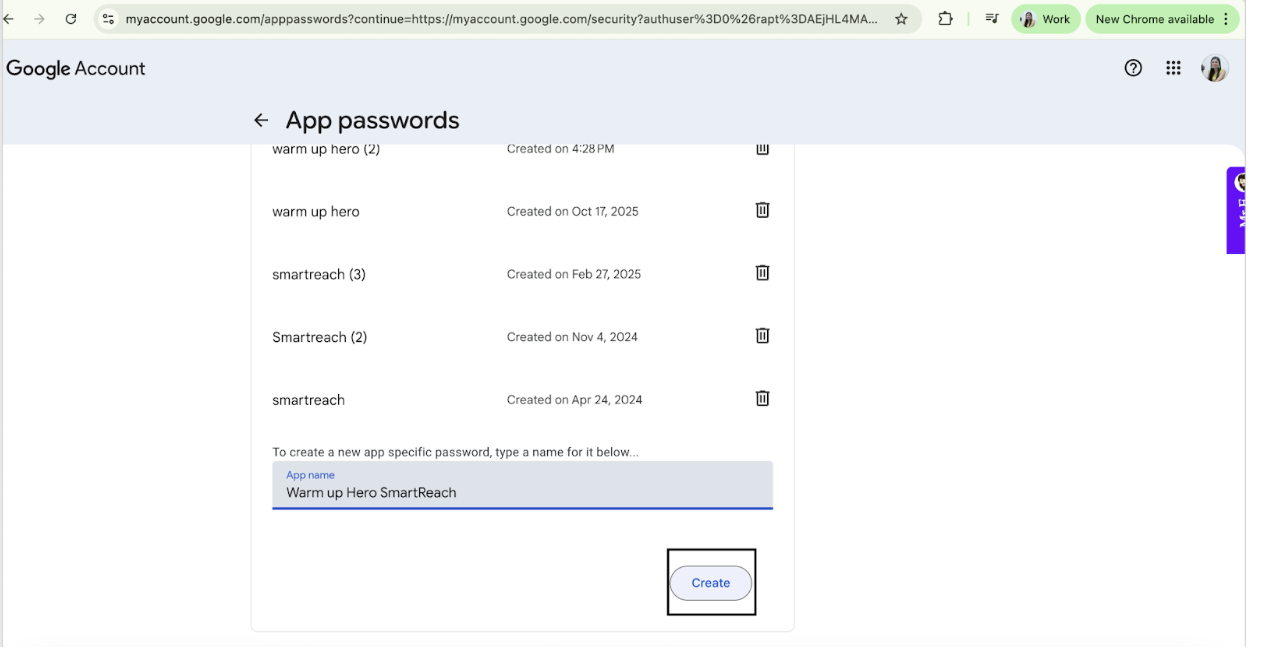Screen dimensions: 1262x654
Task: View site information icon in the address bar
Action: pyautogui.click(x=108, y=19)
